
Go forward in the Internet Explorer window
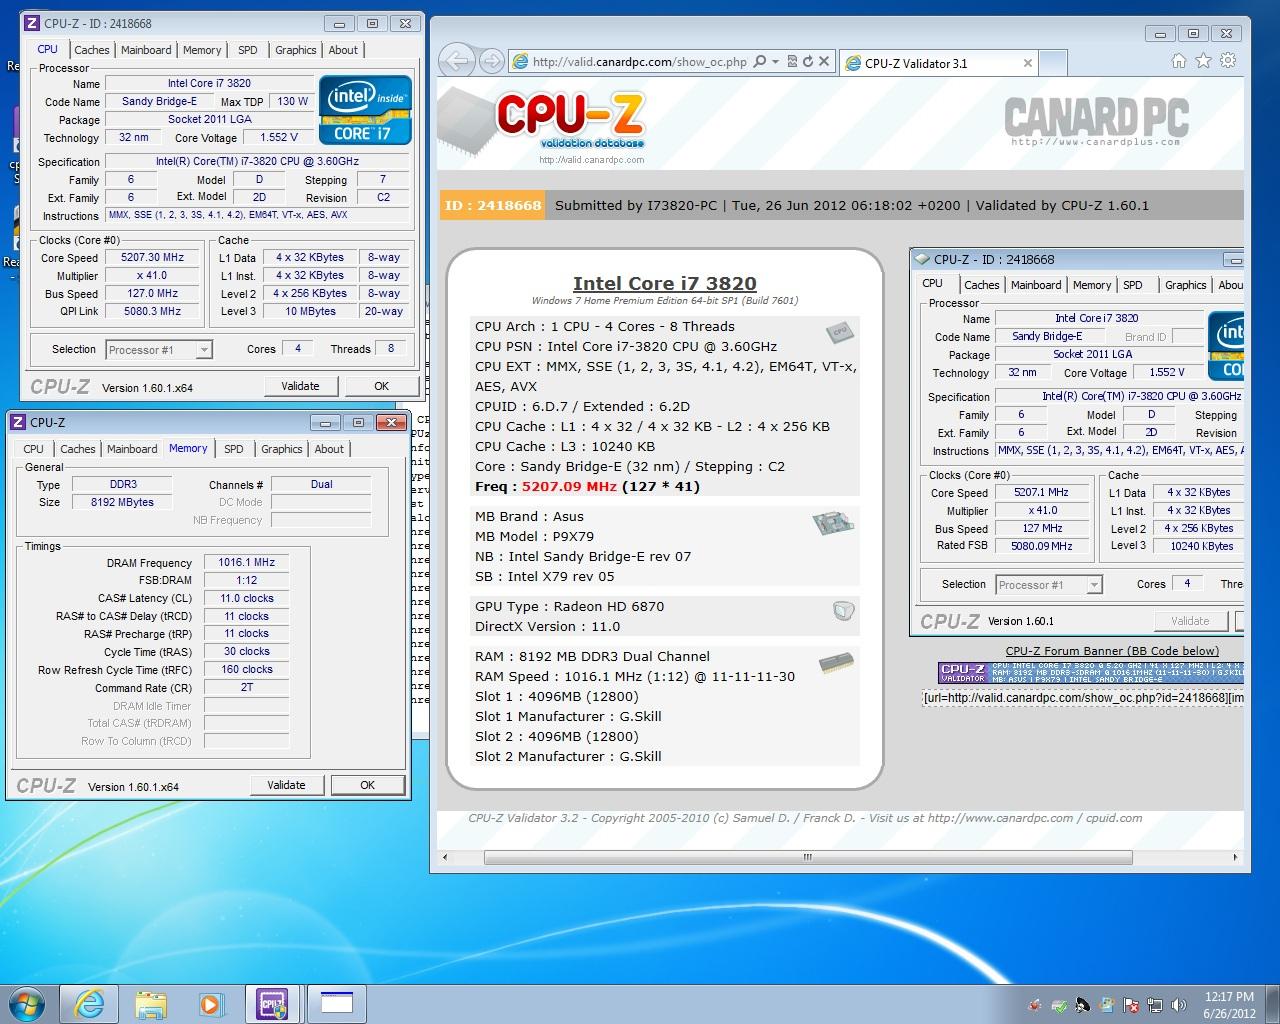[x=491, y=62]
